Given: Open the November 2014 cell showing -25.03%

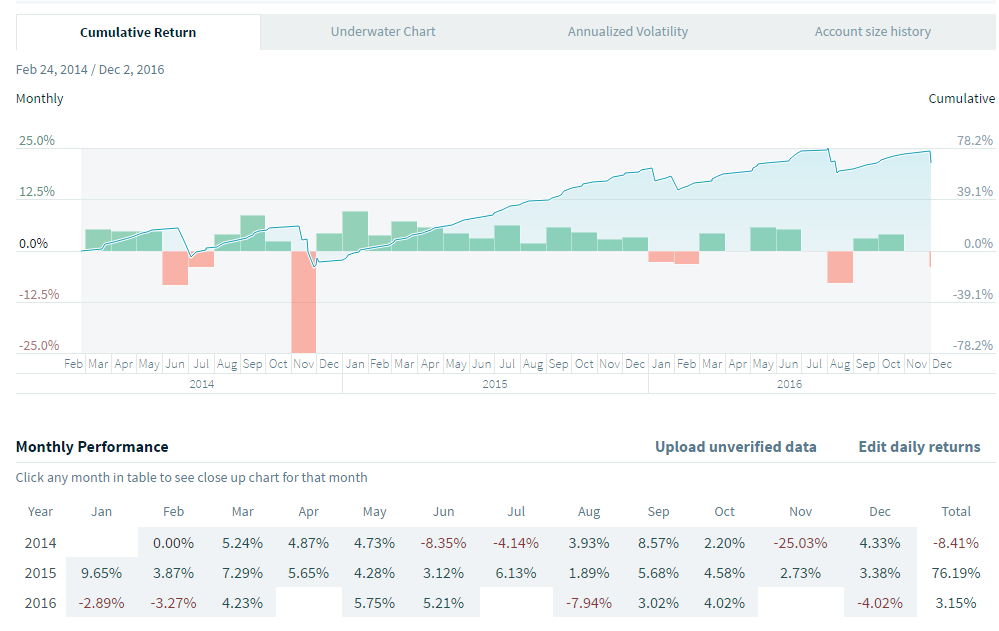Looking at the screenshot, I should point(800,543).
